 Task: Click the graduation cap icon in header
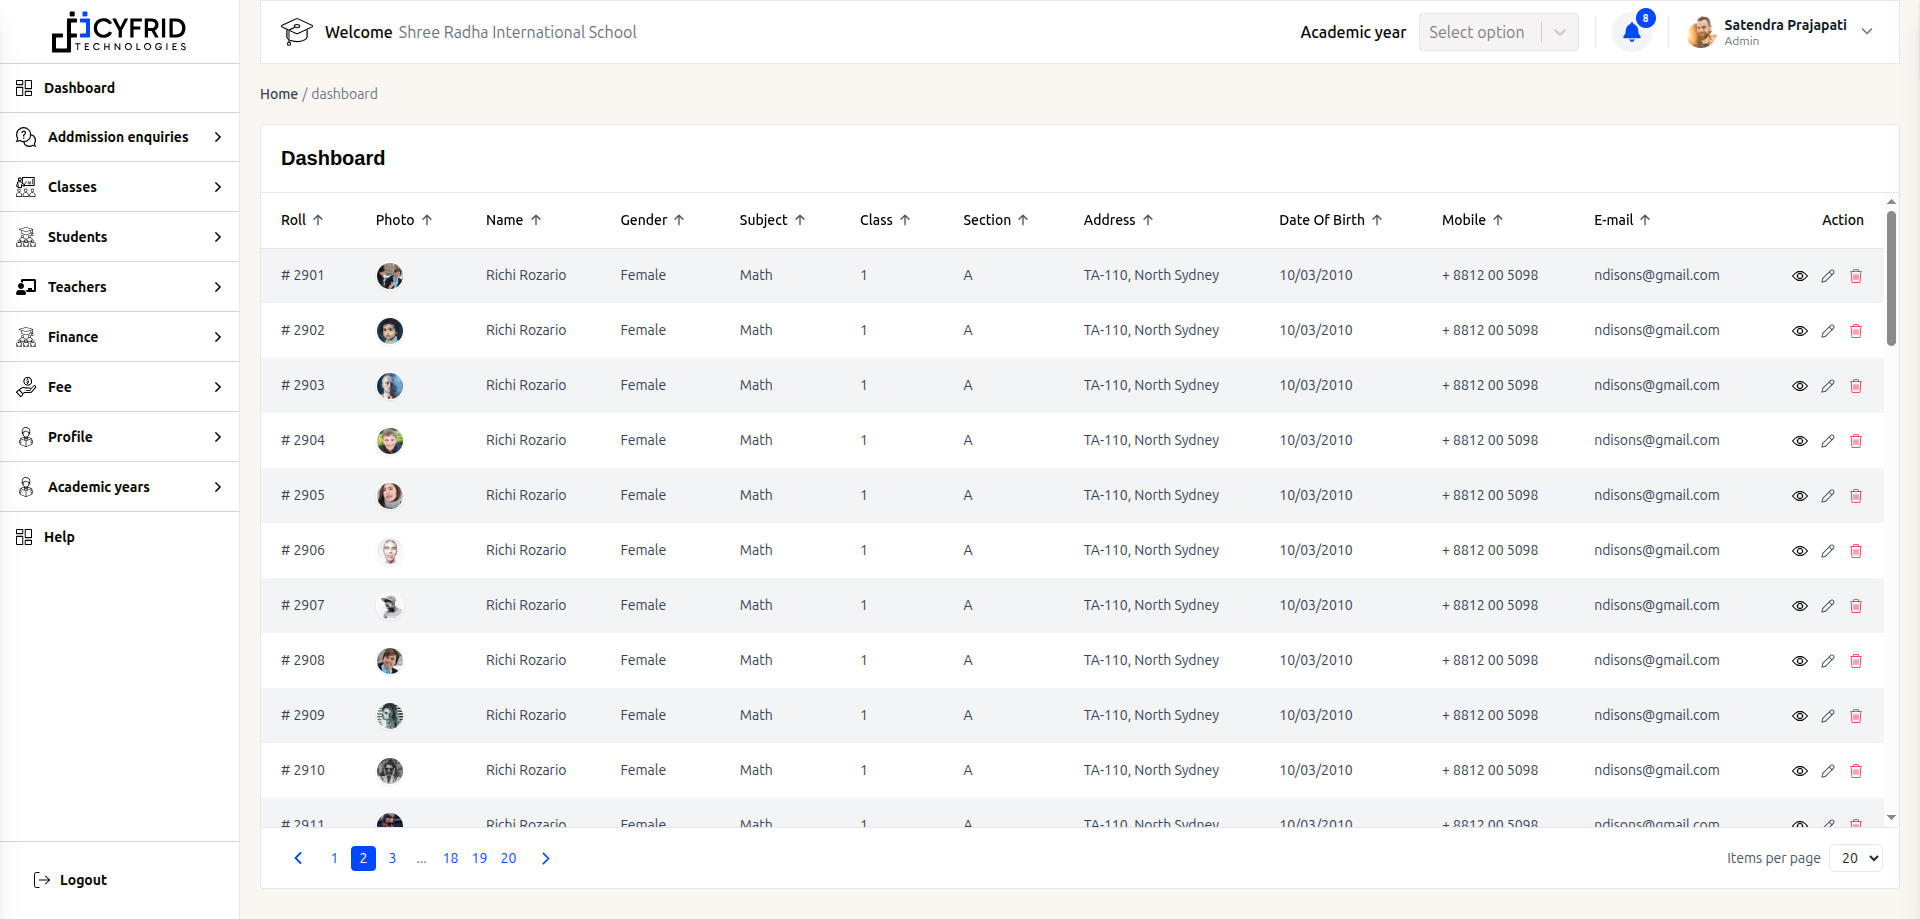click(296, 32)
